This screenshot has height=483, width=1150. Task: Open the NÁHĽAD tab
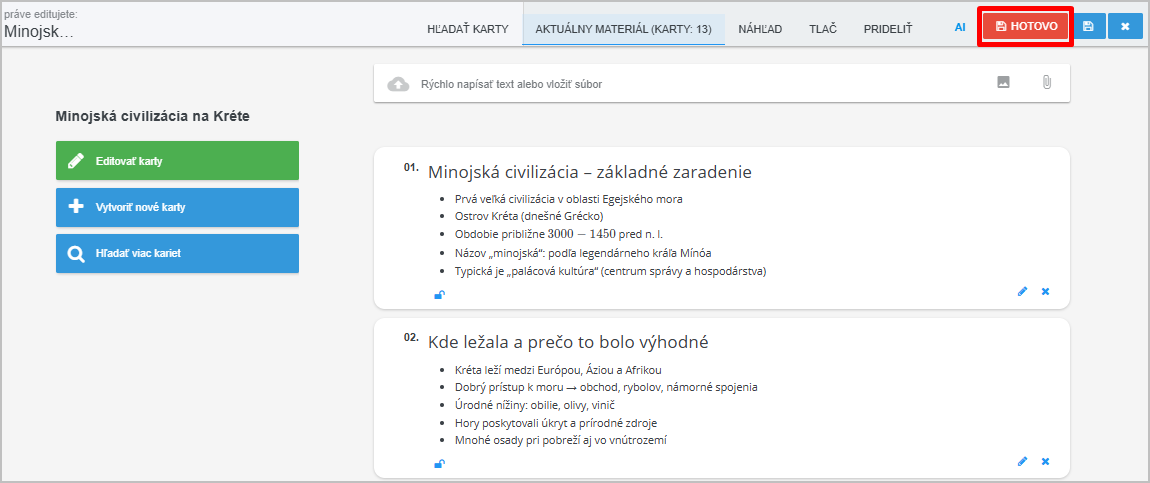(x=760, y=29)
